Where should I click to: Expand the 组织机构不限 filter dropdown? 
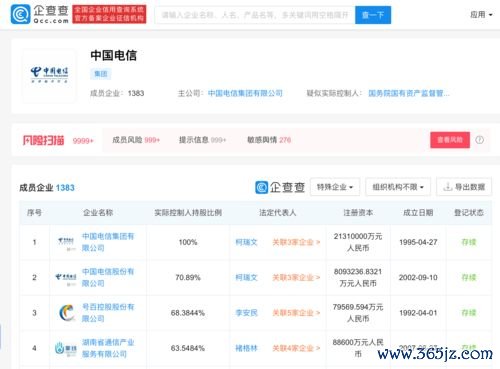tap(398, 187)
